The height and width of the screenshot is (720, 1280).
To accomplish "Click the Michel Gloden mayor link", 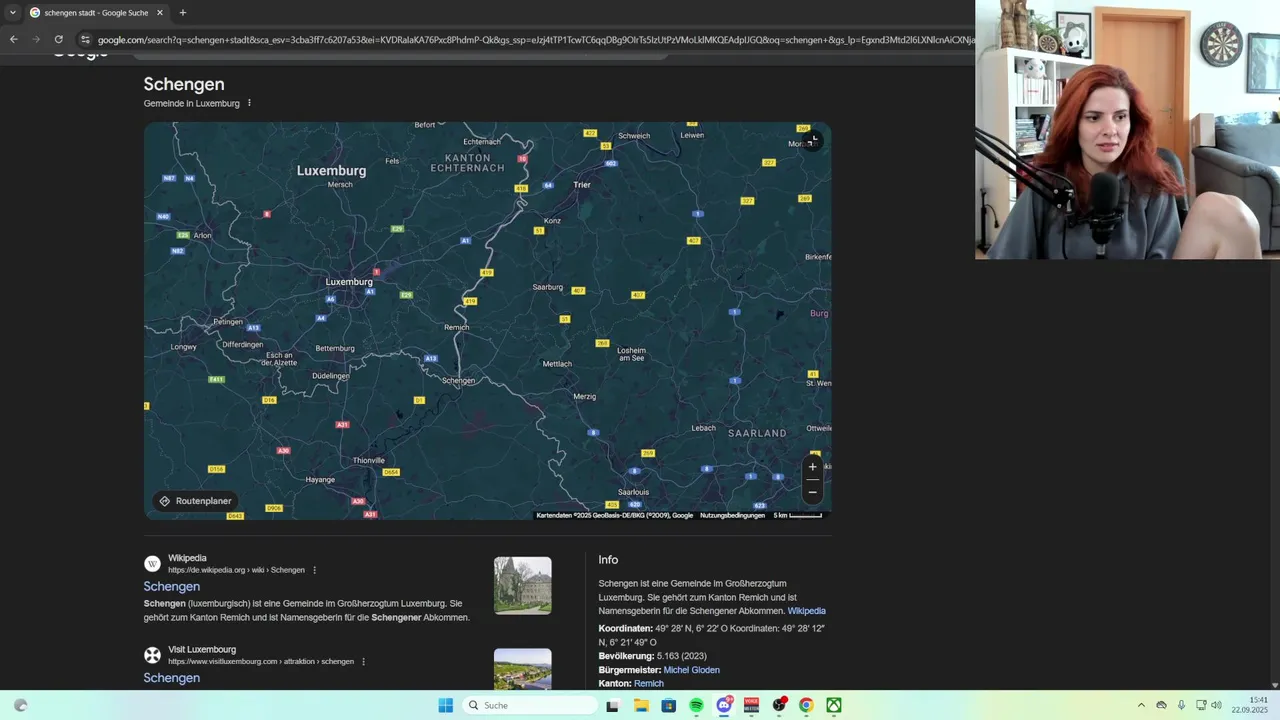I will [x=691, y=670].
